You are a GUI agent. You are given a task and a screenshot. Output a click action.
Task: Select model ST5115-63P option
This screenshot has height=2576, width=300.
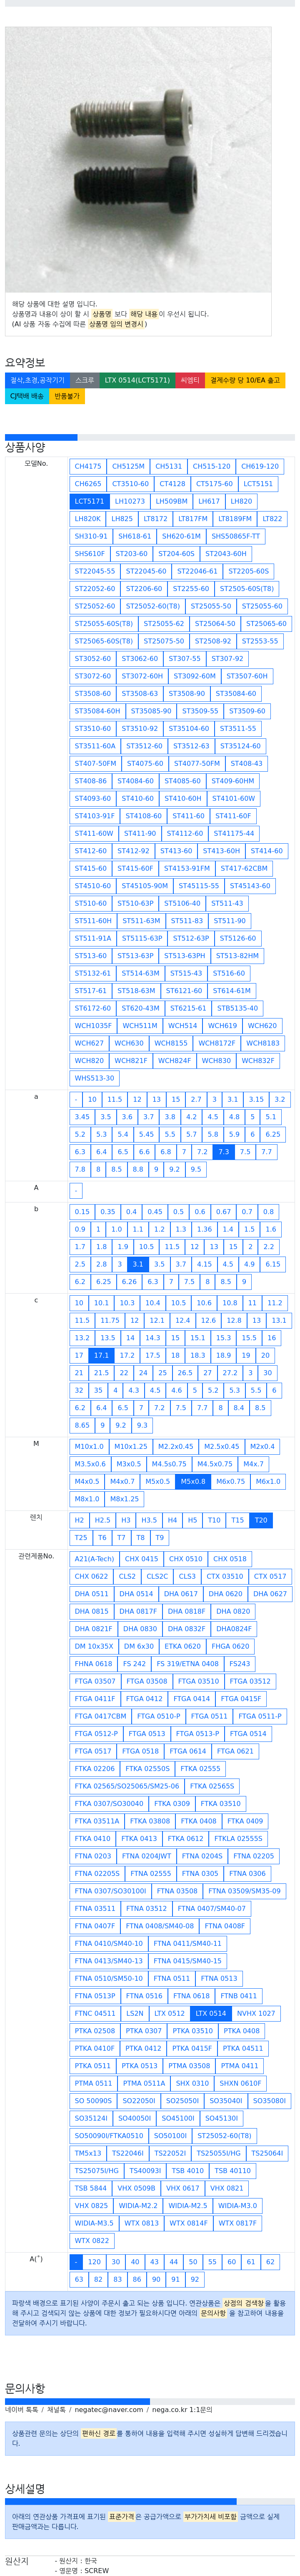[x=142, y=938]
